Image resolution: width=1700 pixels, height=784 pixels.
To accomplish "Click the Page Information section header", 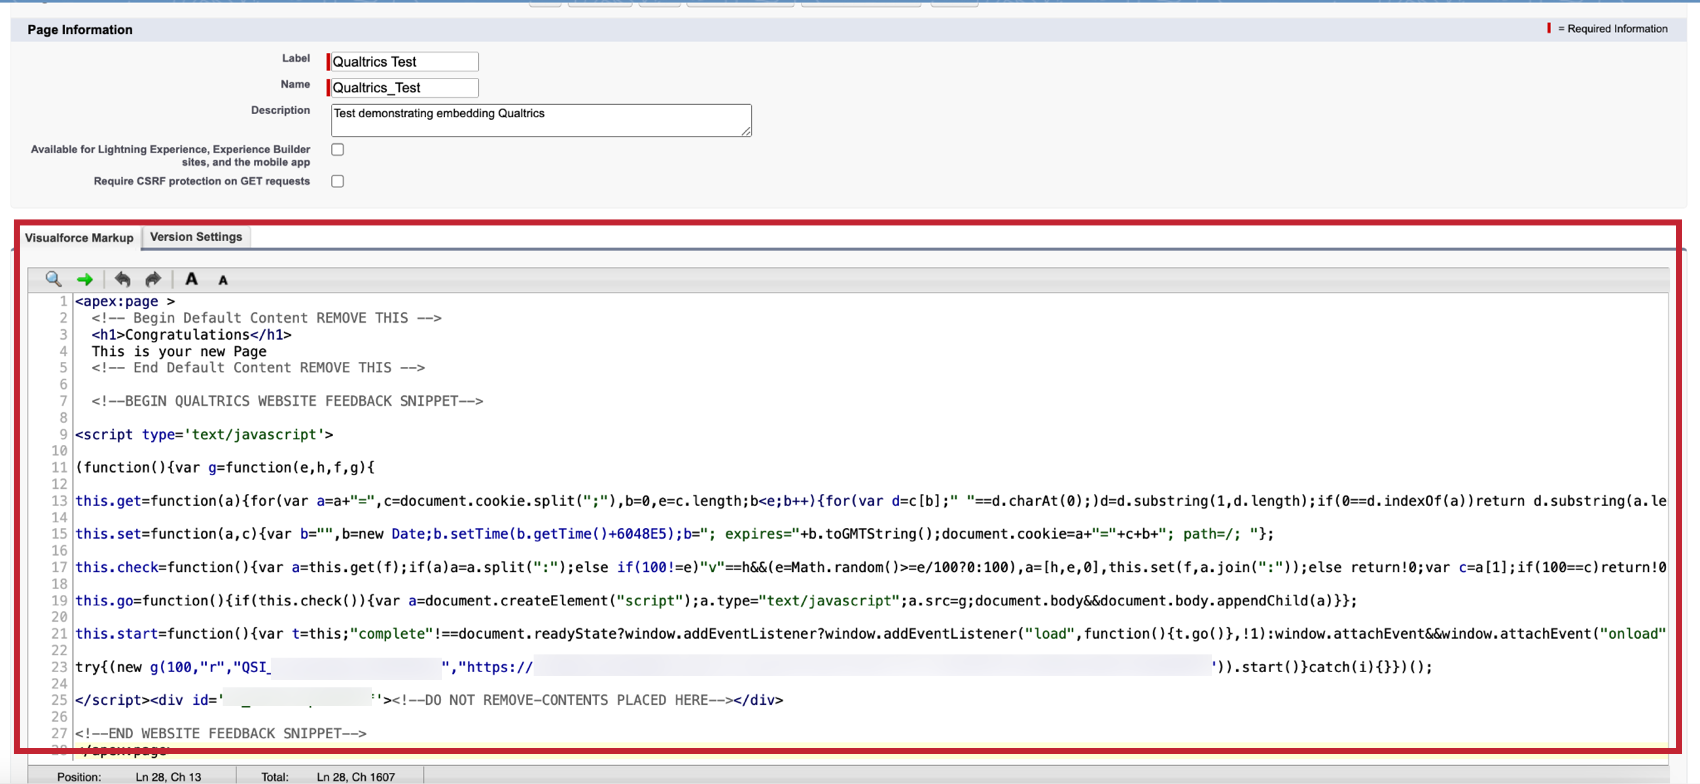I will [x=80, y=30].
